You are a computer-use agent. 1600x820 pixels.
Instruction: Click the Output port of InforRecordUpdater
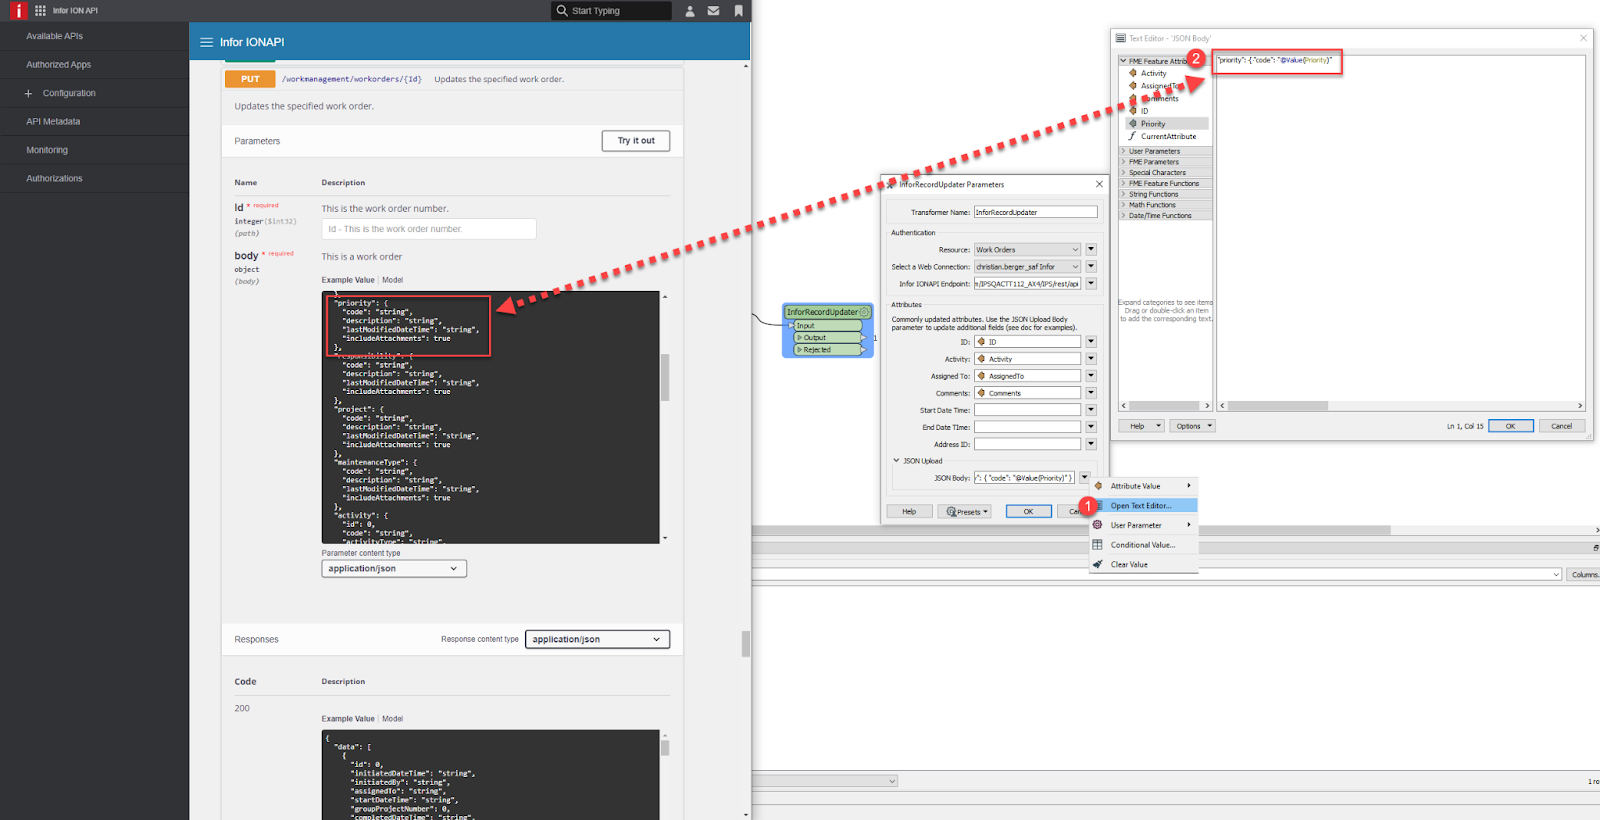[826, 337]
